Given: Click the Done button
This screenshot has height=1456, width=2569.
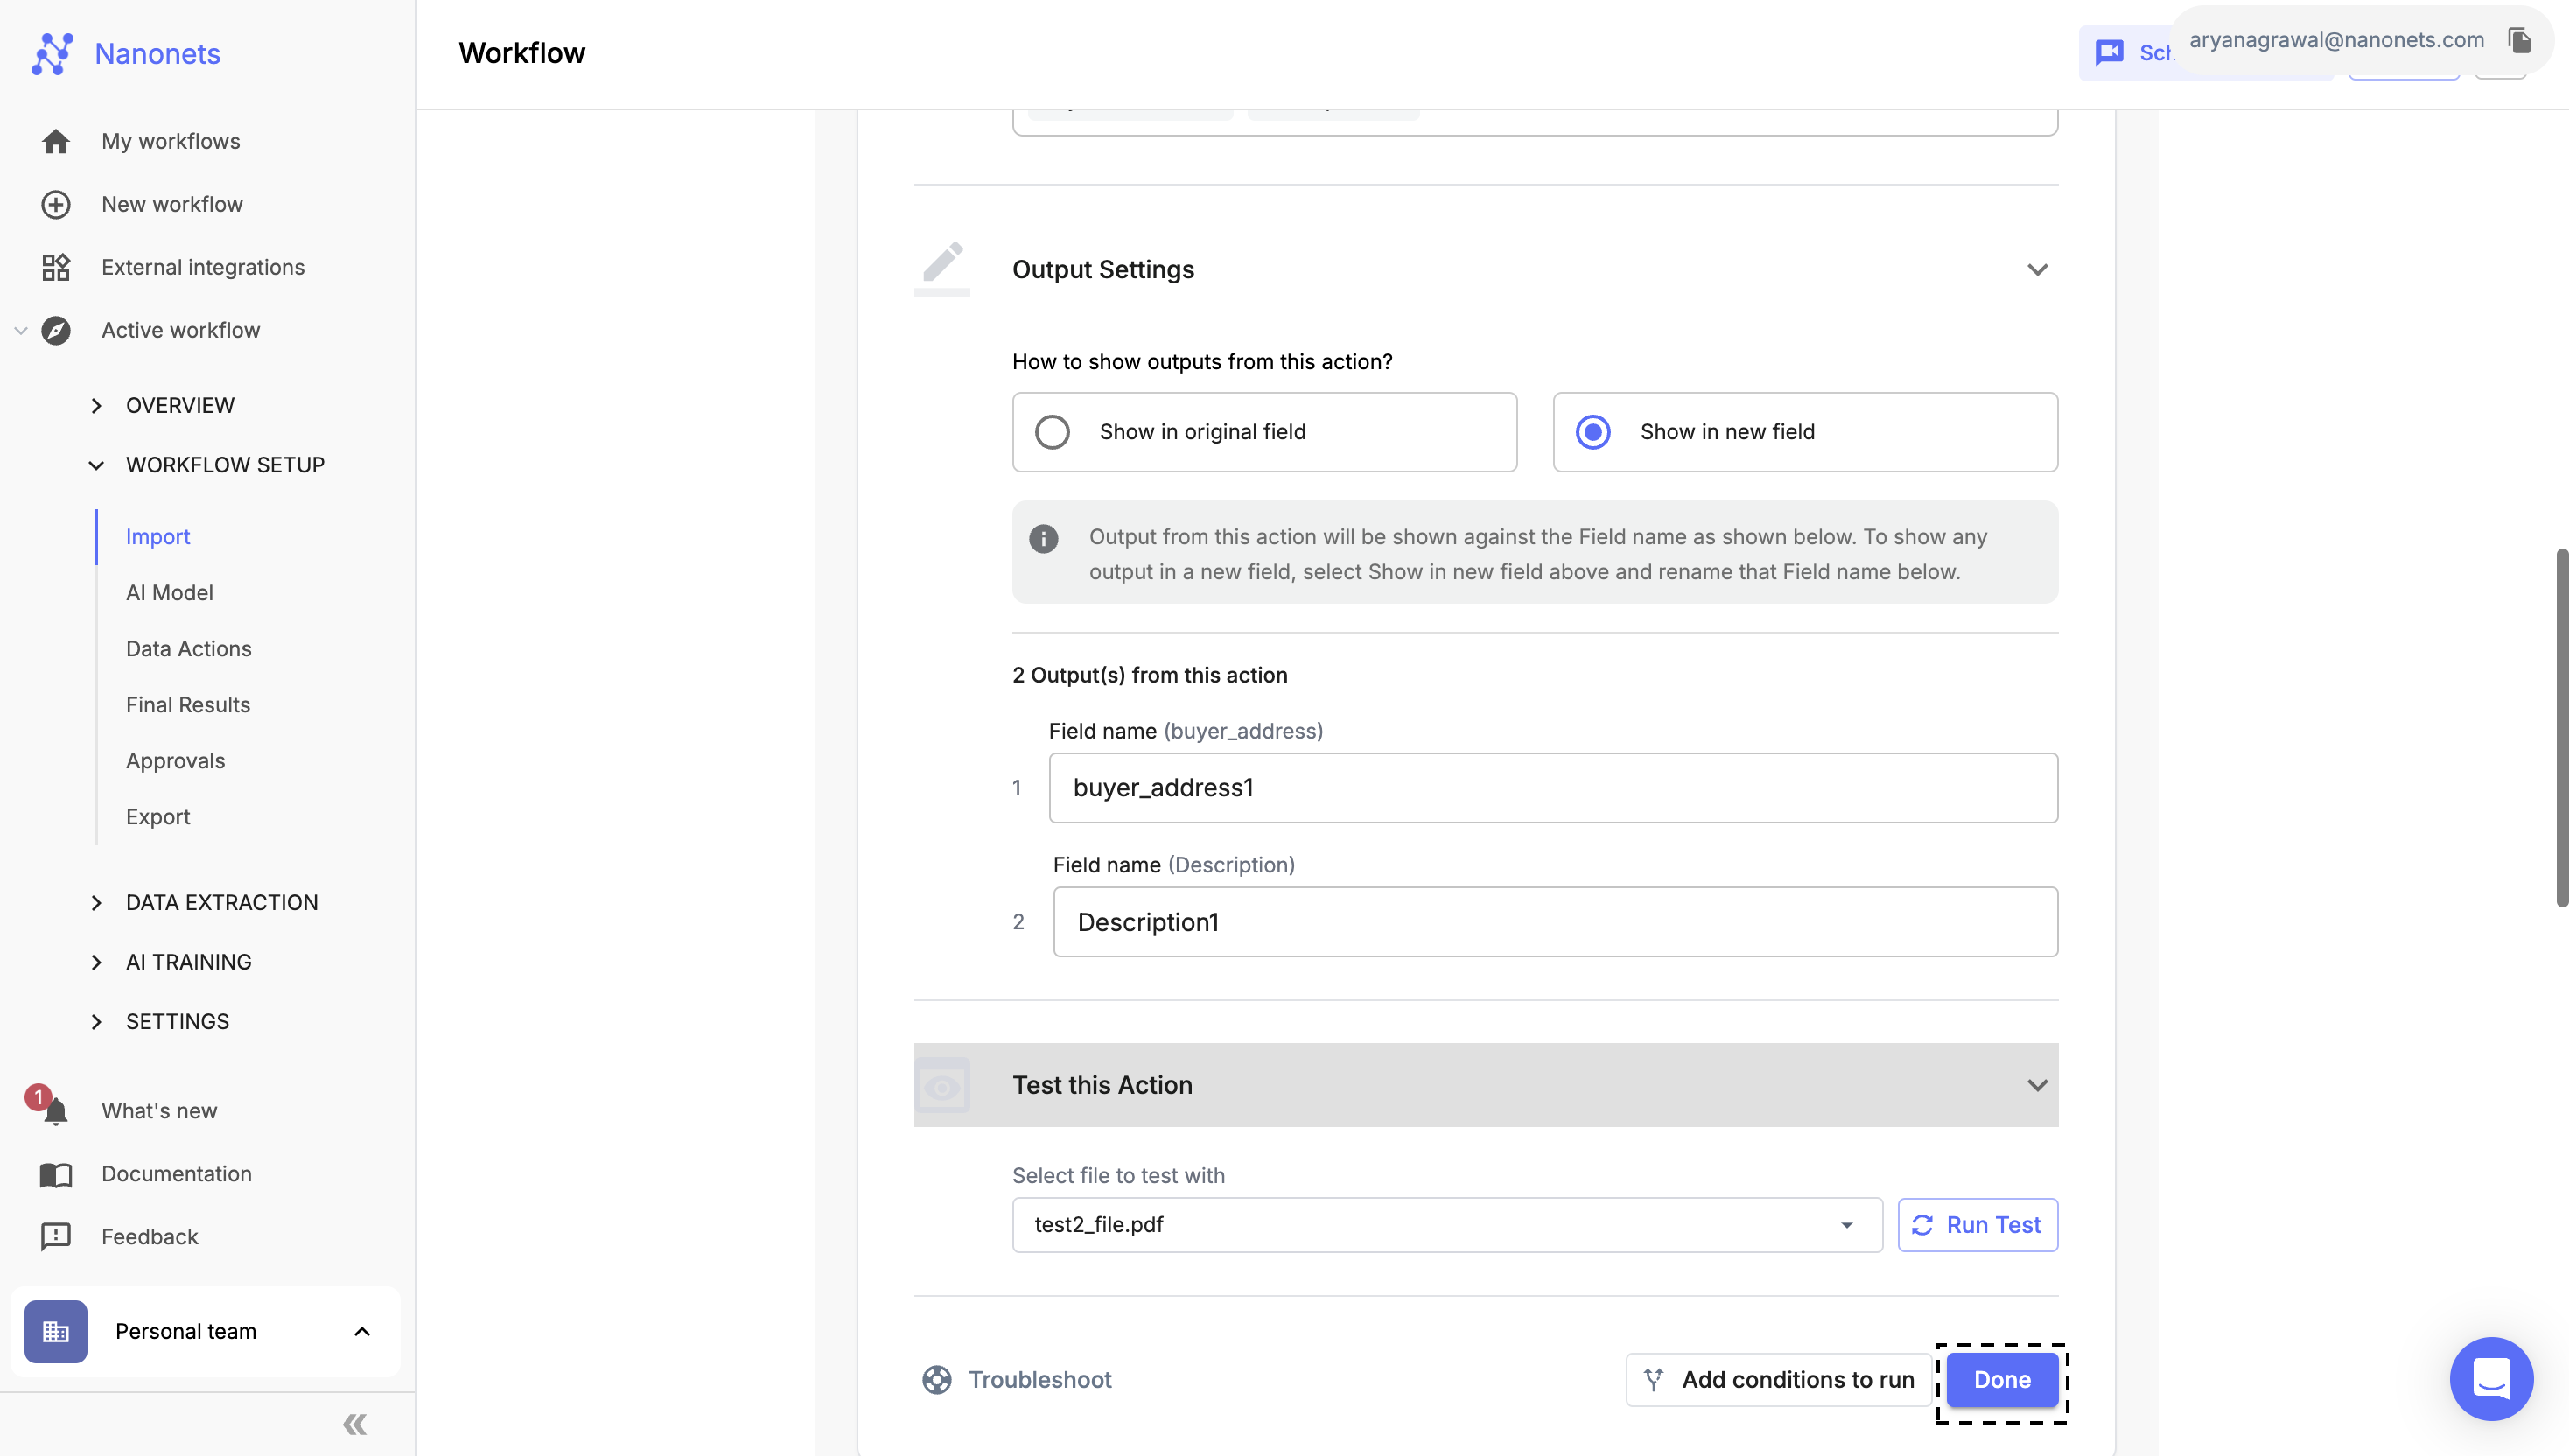Looking at the screenshot, I should [2003, 1380].
